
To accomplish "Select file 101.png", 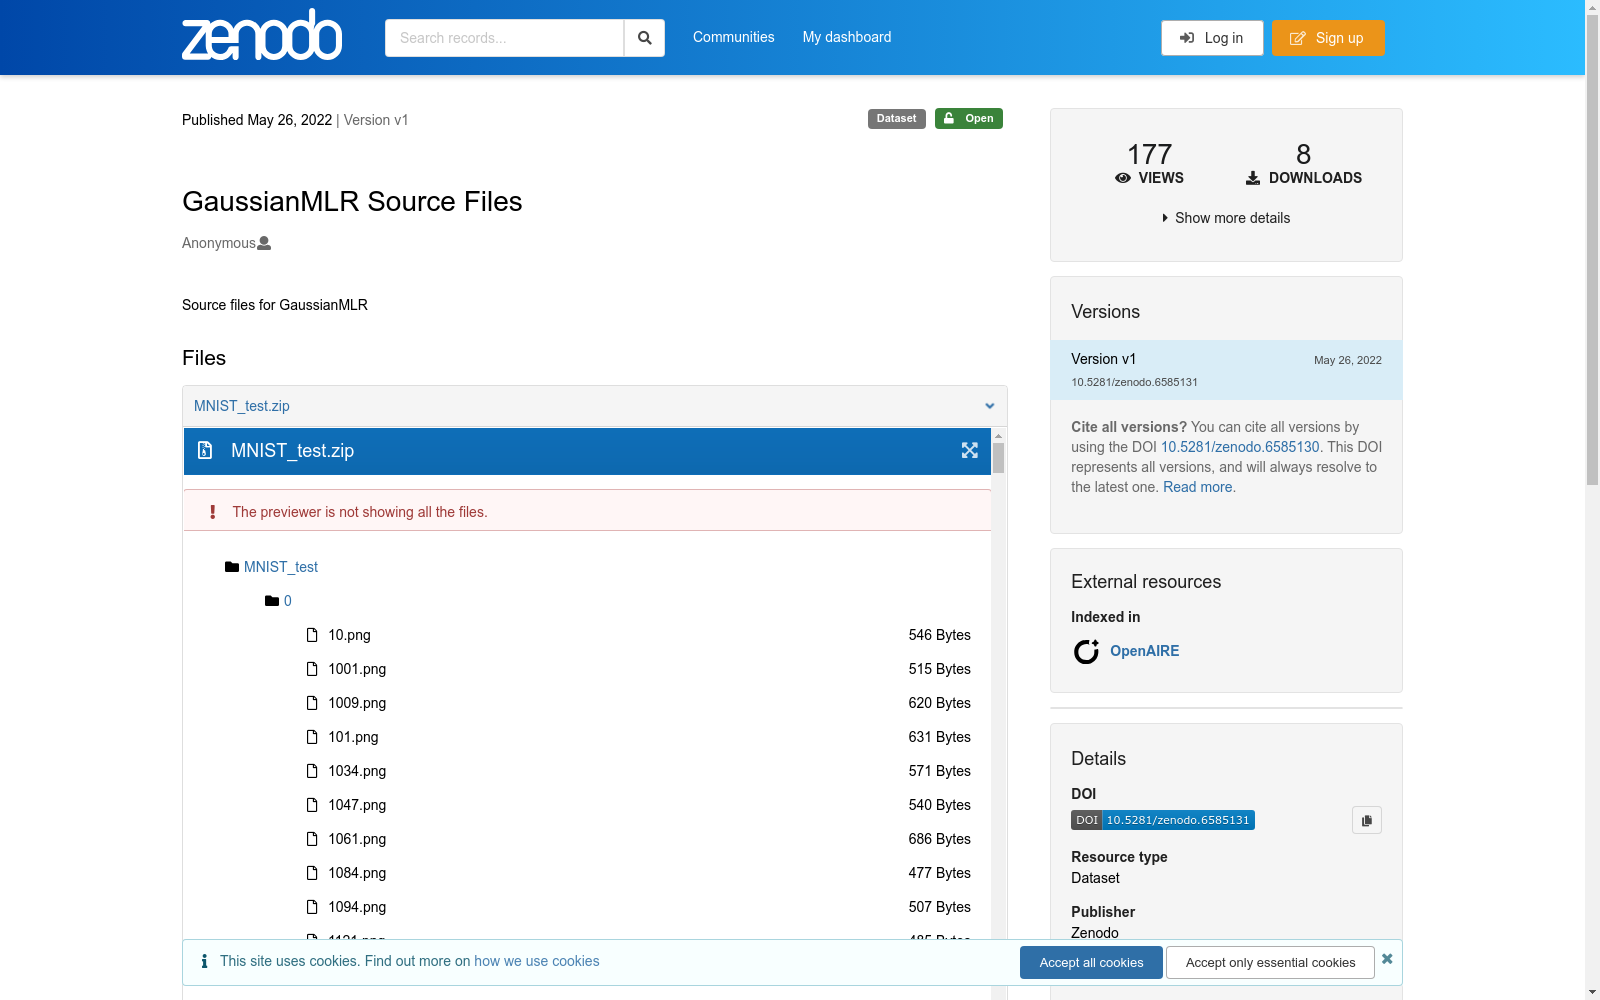I will [353, 737].
